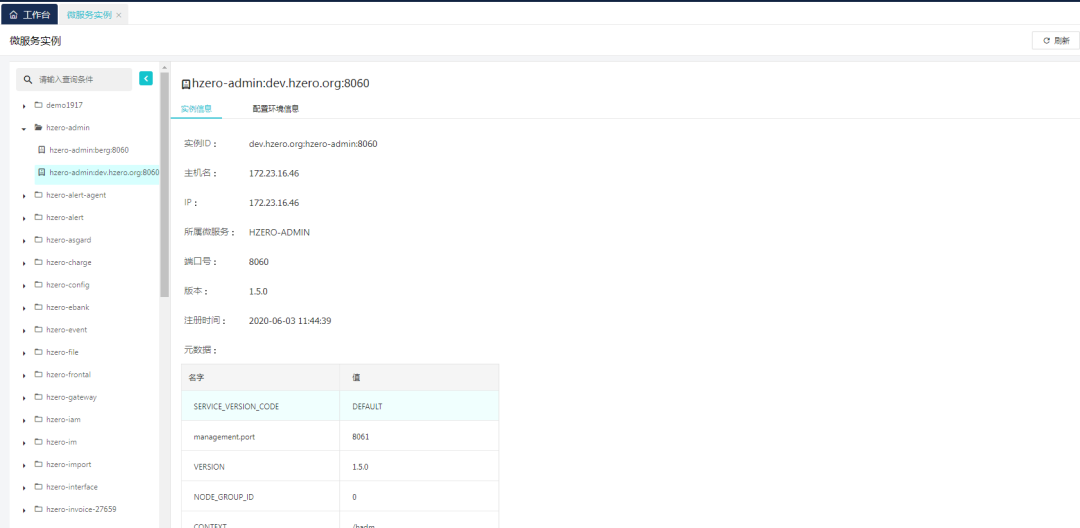Expand the hzero-file tree node
Image resolution: width=1080 pixels, height=528 pixels.
pyautogui.click(x=24, y=353)
